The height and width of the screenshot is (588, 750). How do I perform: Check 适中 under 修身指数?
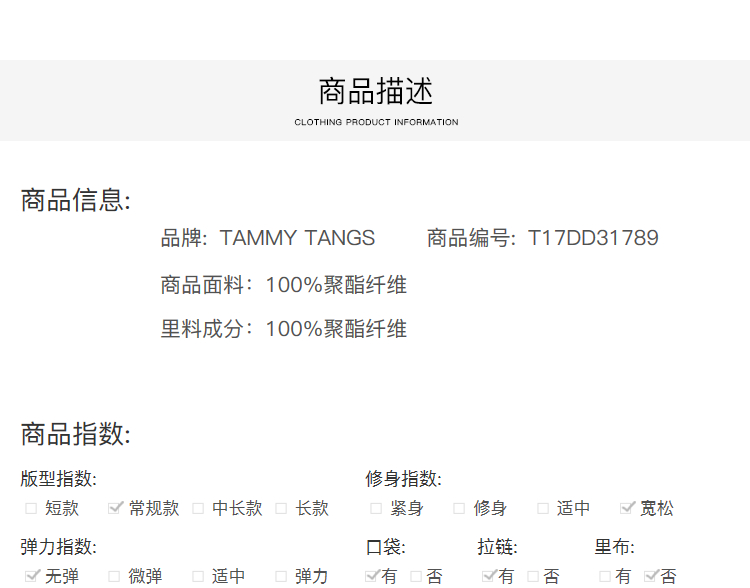point(543,508)
